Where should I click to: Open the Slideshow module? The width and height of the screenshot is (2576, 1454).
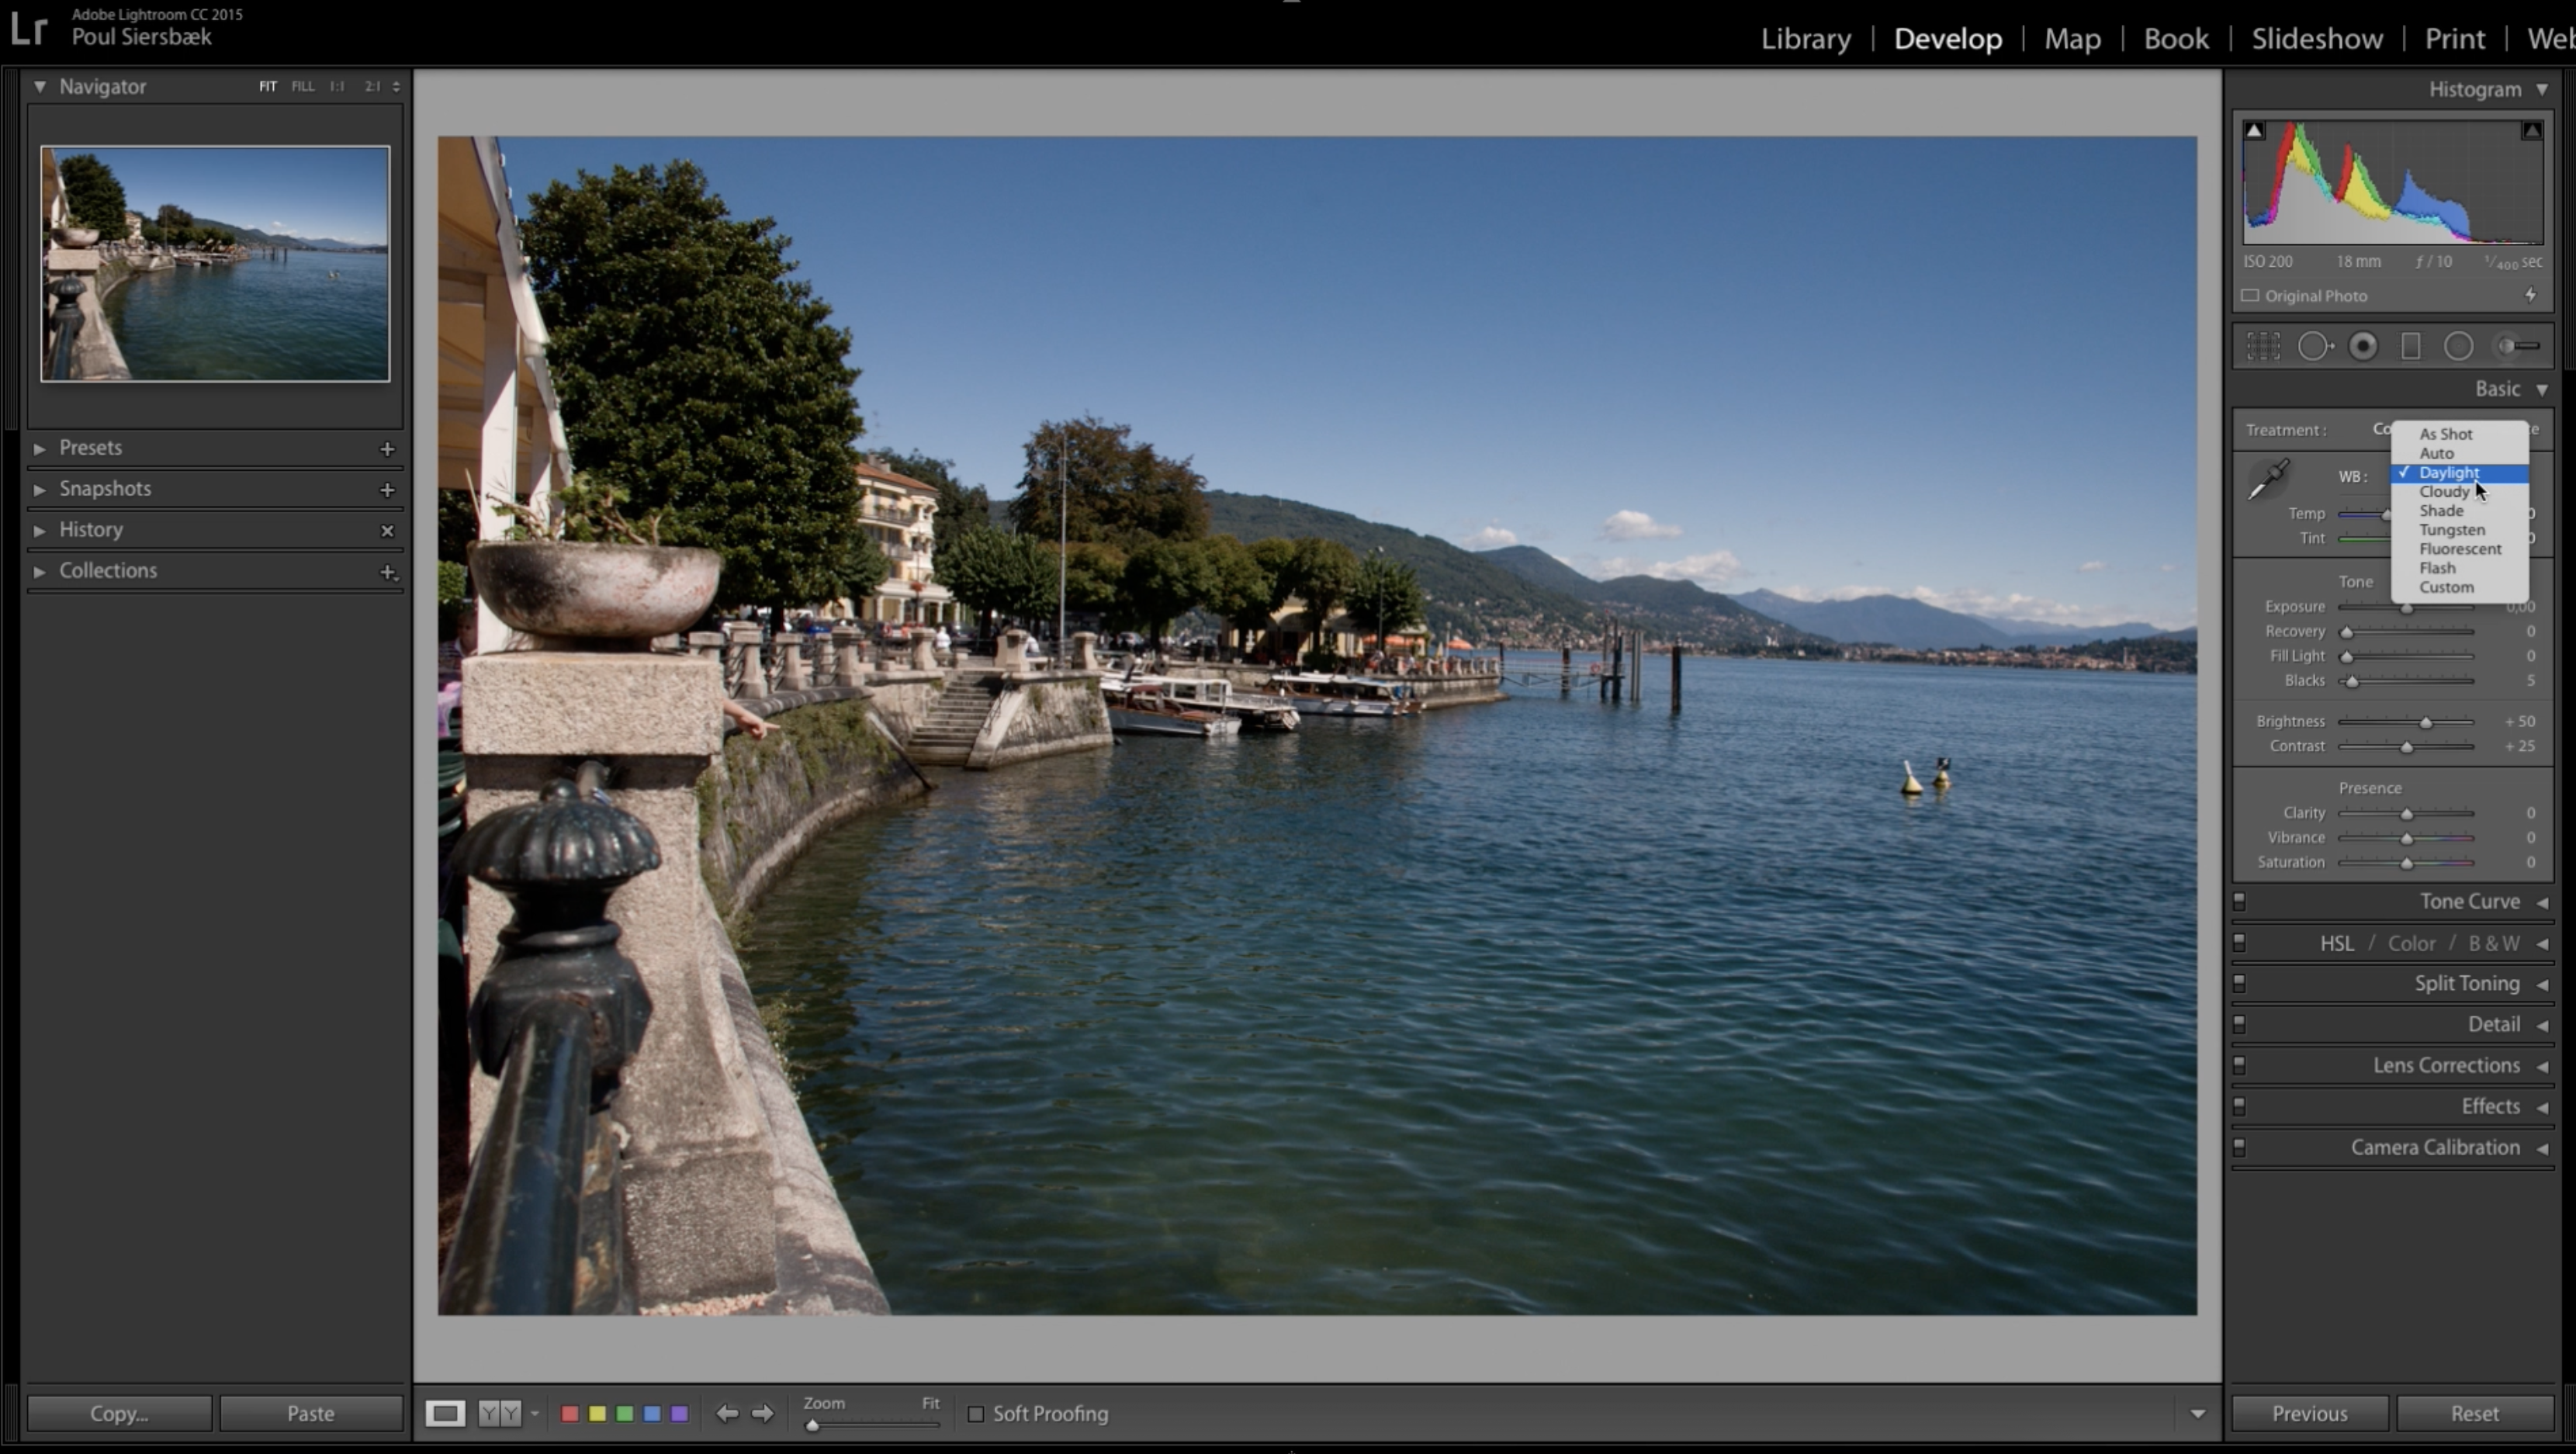click(2316, 38)
